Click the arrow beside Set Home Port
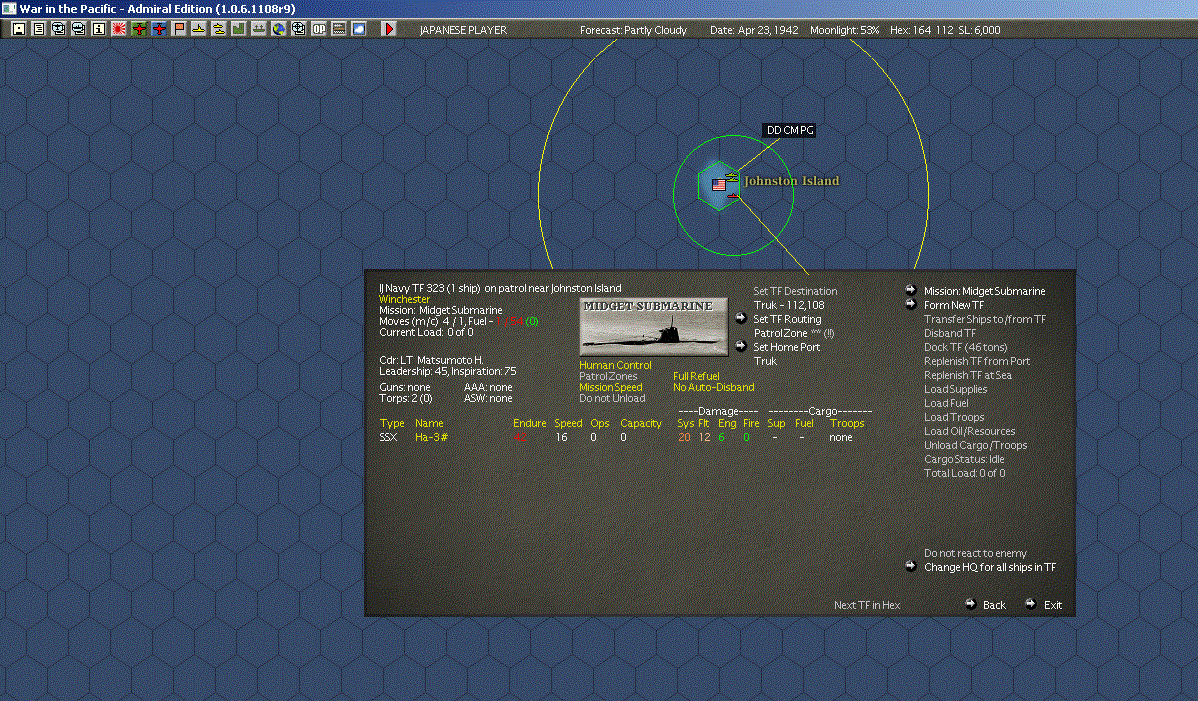 click(740, 347)
